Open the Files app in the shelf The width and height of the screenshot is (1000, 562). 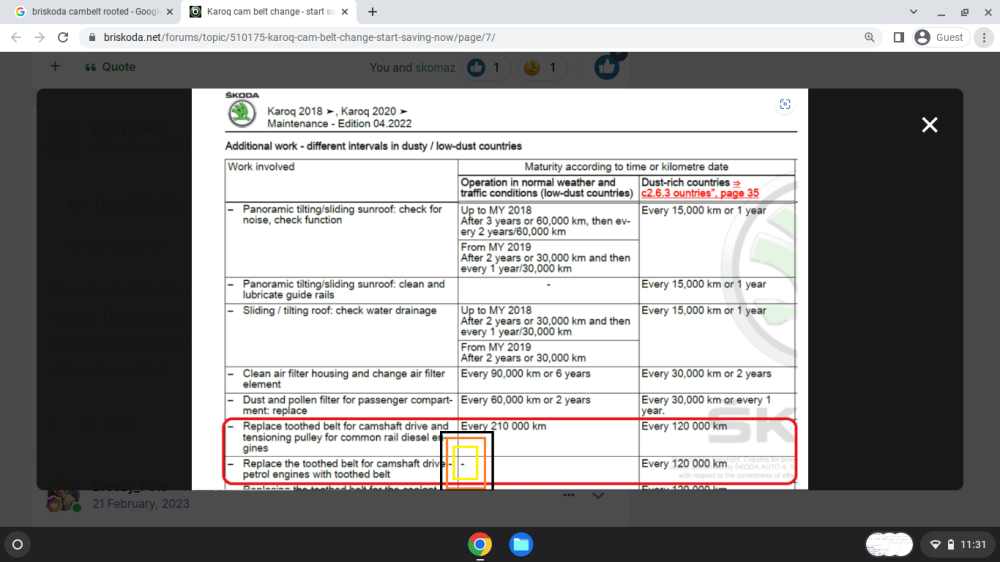click(521, 545)
